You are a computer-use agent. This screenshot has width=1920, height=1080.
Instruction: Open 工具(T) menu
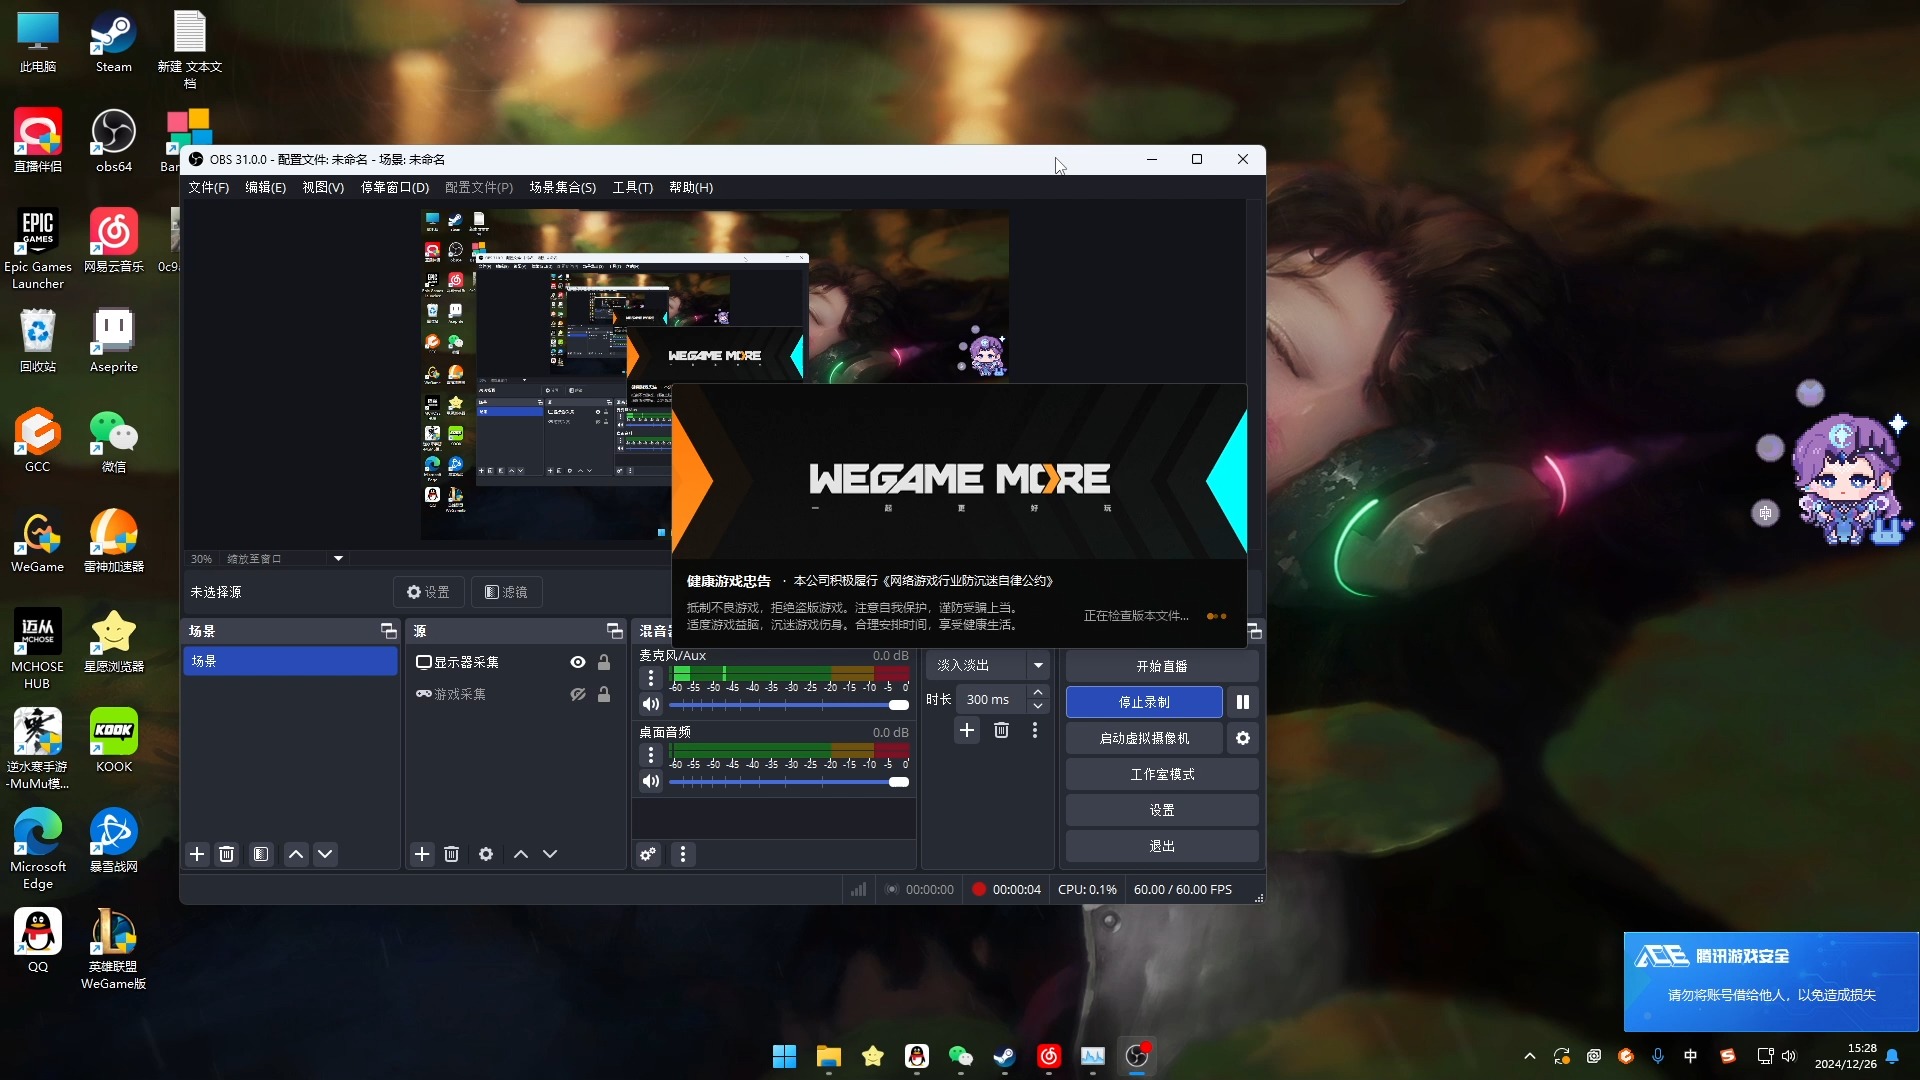pos(633,188)
